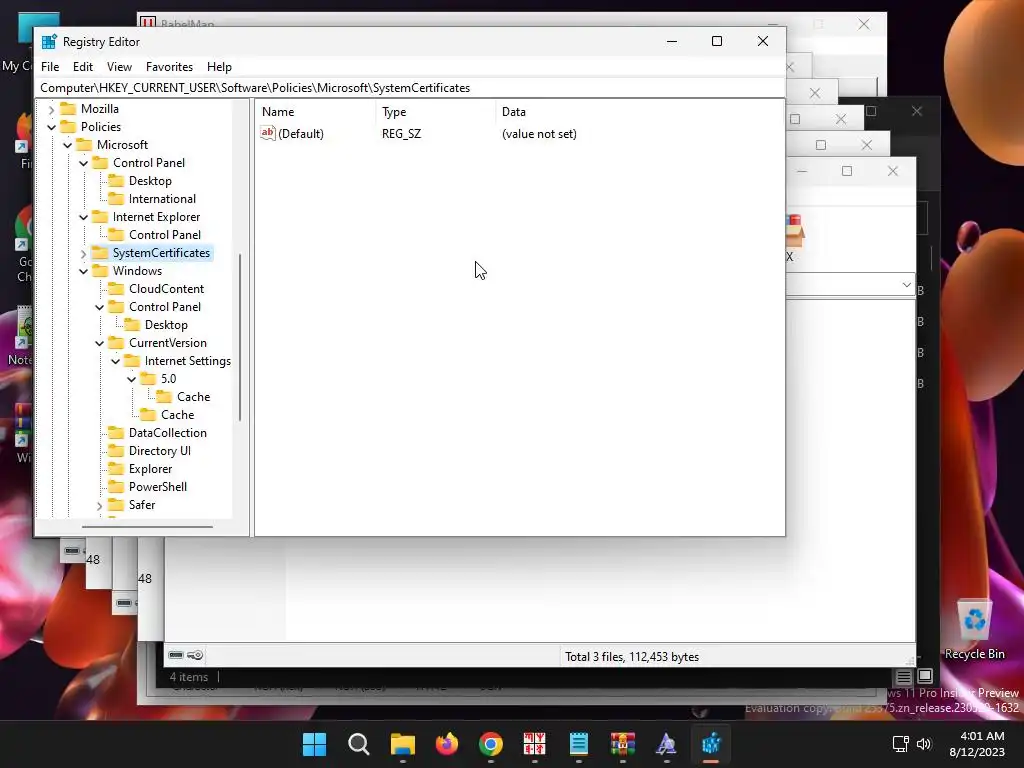Open the Notepad taskbar icon
The height and width of the screenshot is (768, 1024).
579,744
